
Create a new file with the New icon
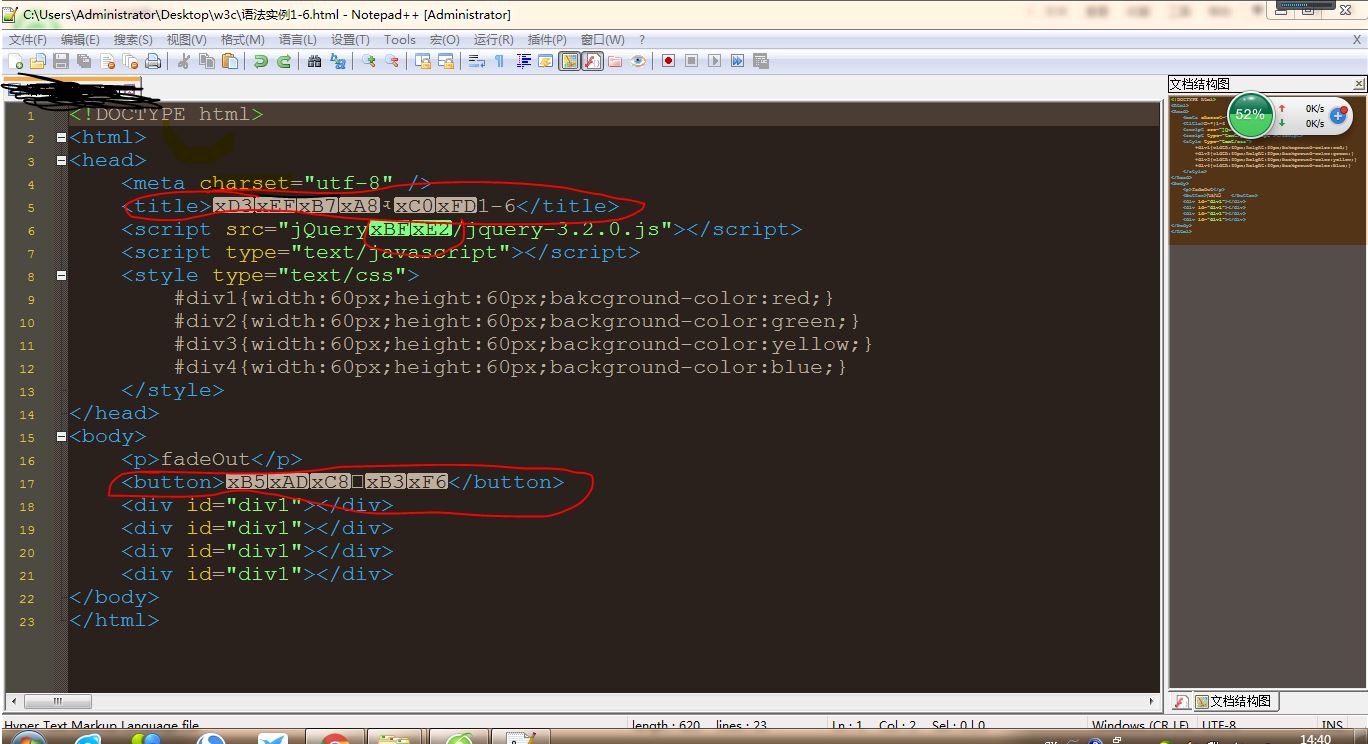pos(16,61)
